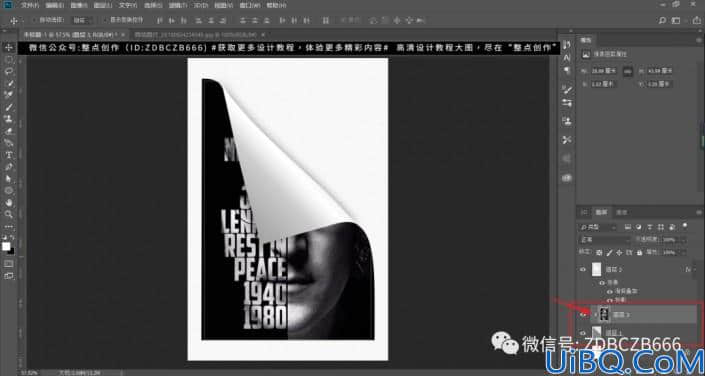The image size is (705, 376).
Task: Open the Edit Toolbar ellipsis menu
Action: (8, 227)
